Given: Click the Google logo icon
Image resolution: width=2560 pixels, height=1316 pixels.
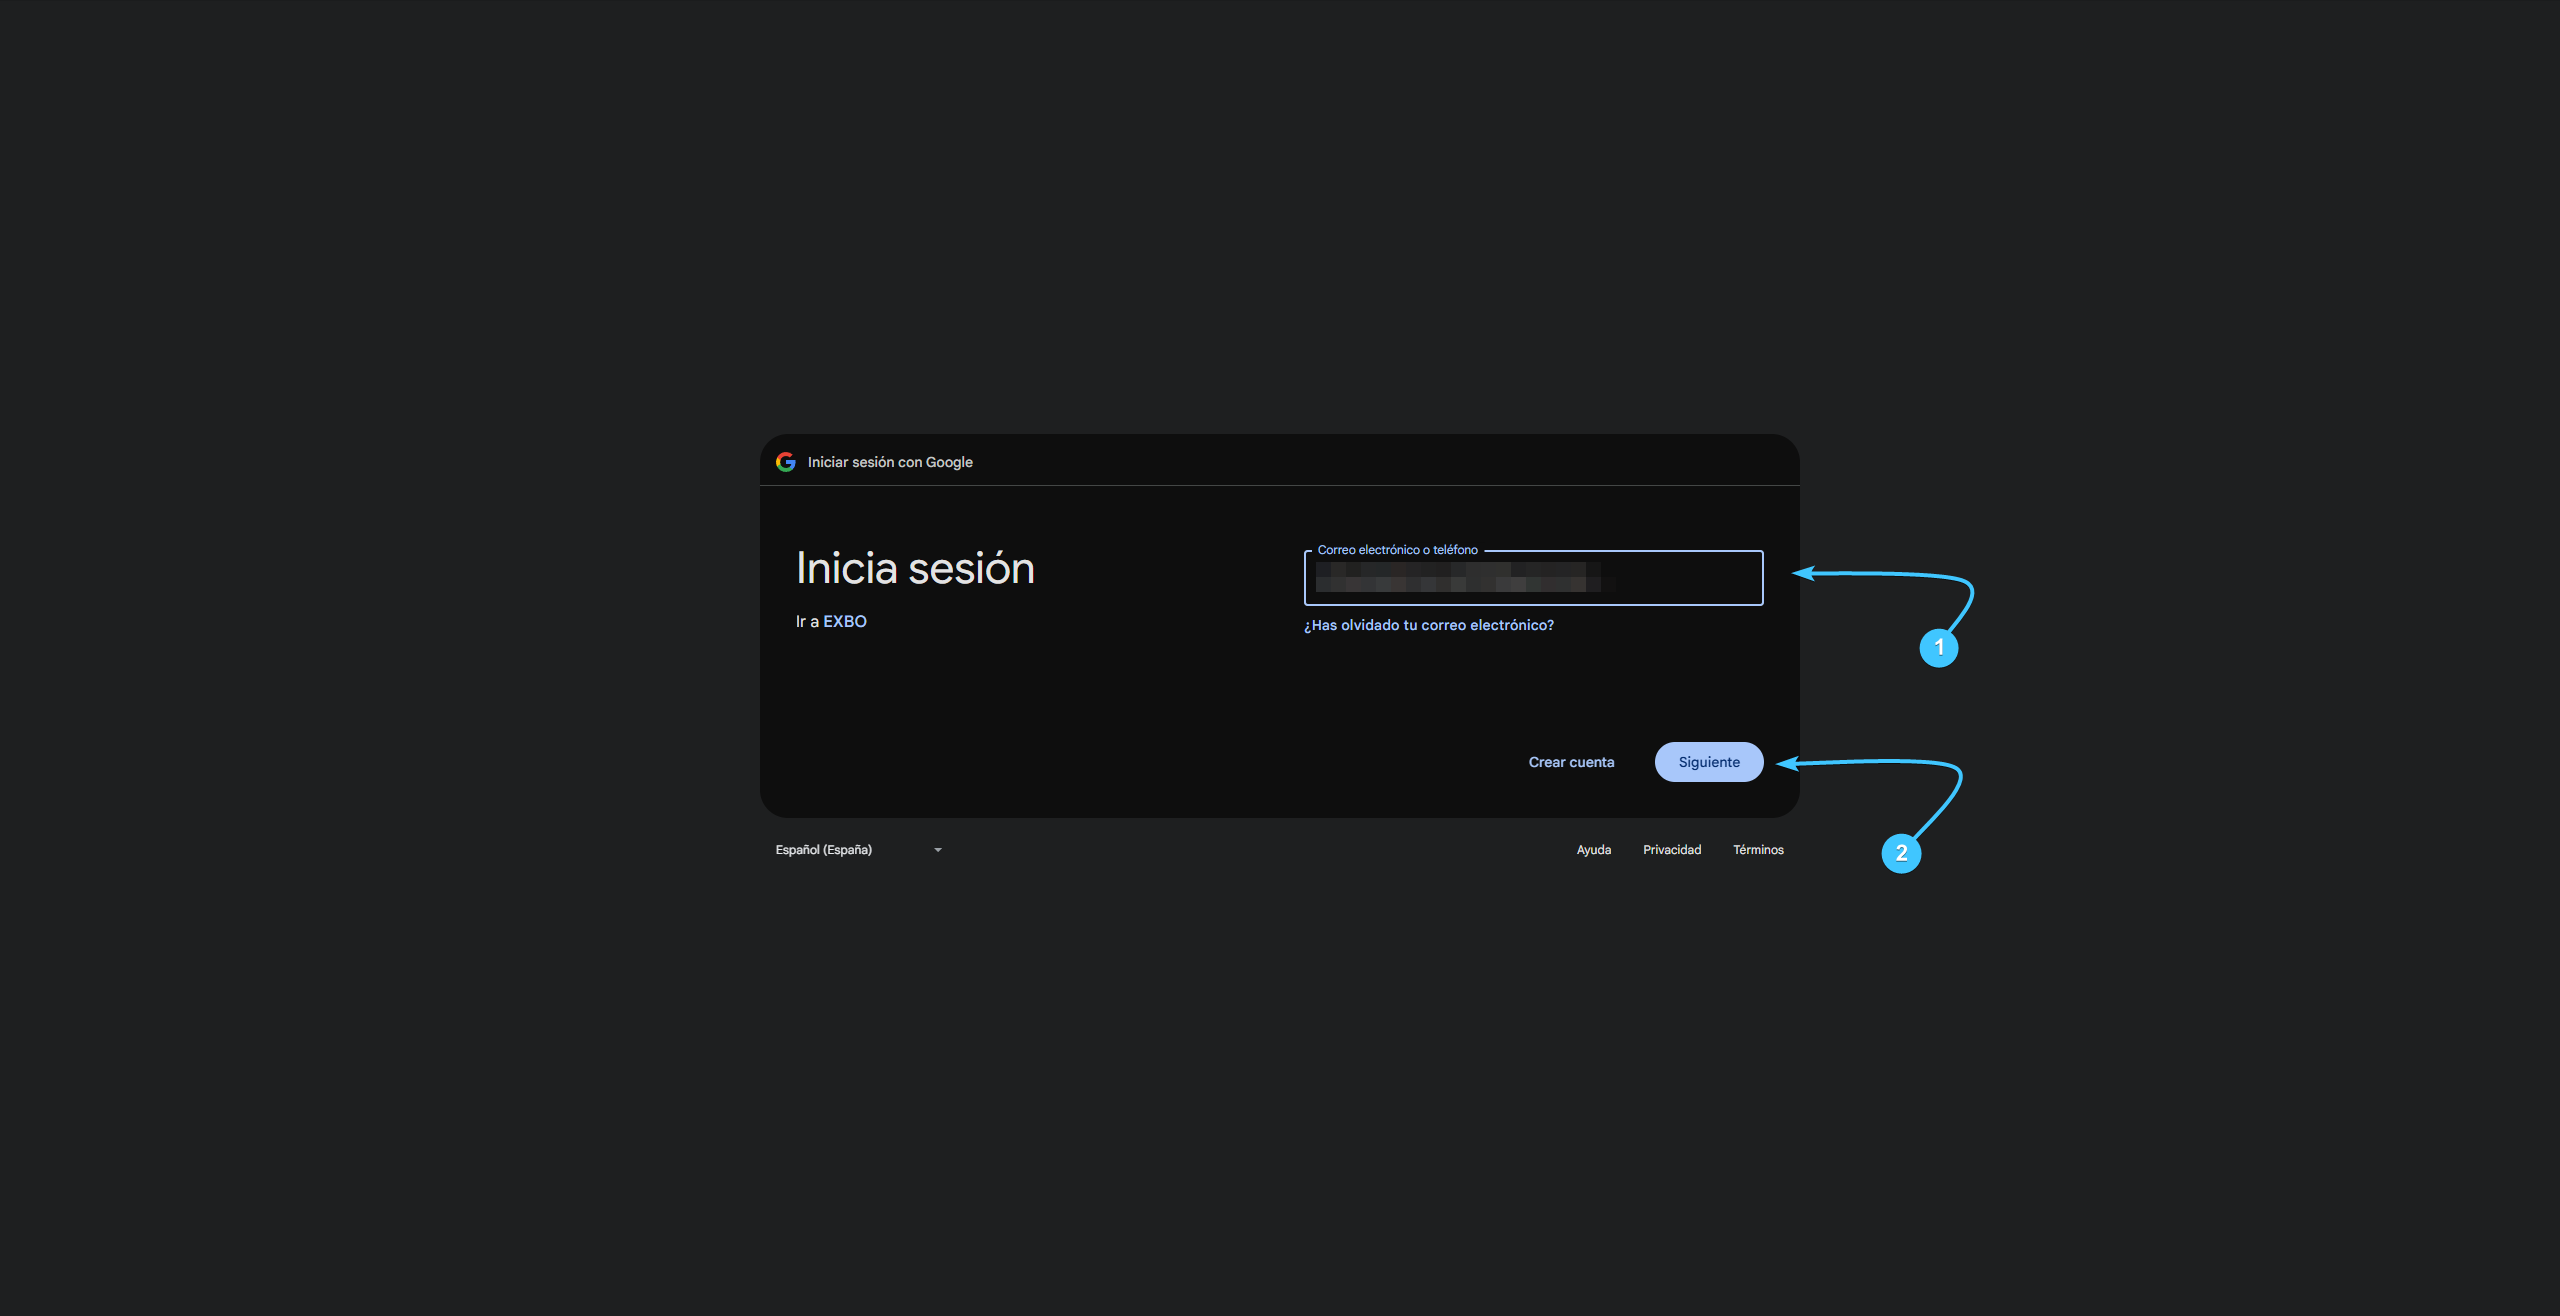Looking at the screenshot, I should pos(786,462).
